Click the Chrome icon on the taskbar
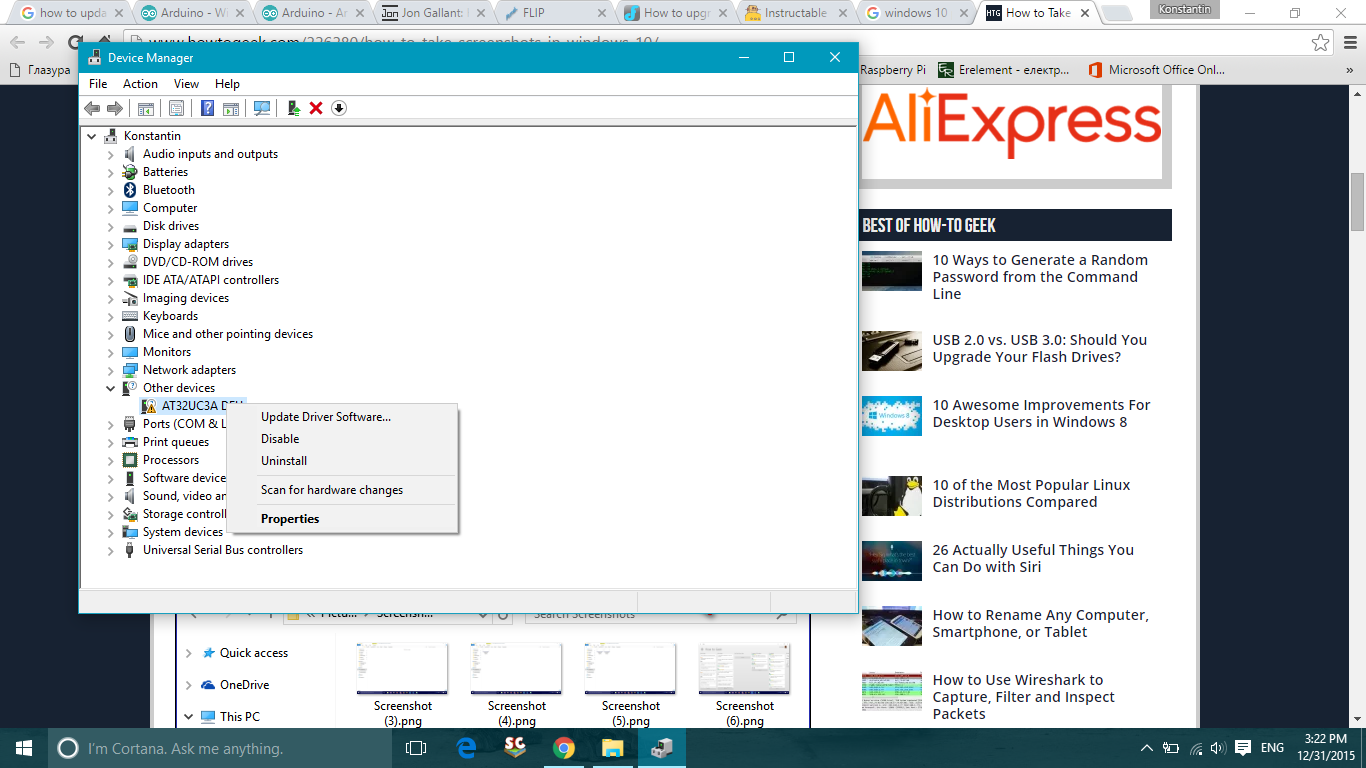Screen dimensions: 1366x768 coord(565,747)
